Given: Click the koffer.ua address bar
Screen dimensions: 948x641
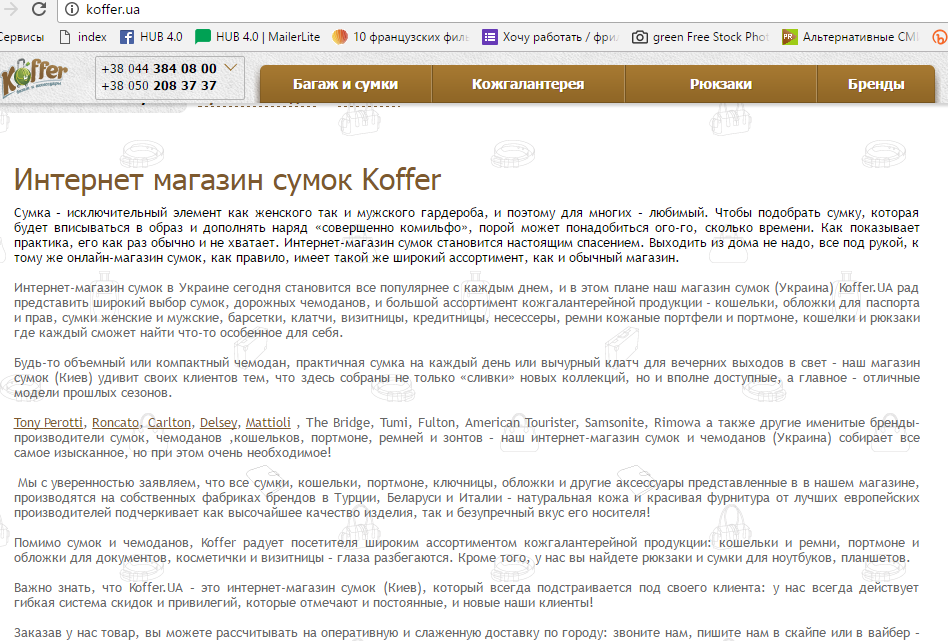Looking at the screenshot, I should click(x=504, y=9).
